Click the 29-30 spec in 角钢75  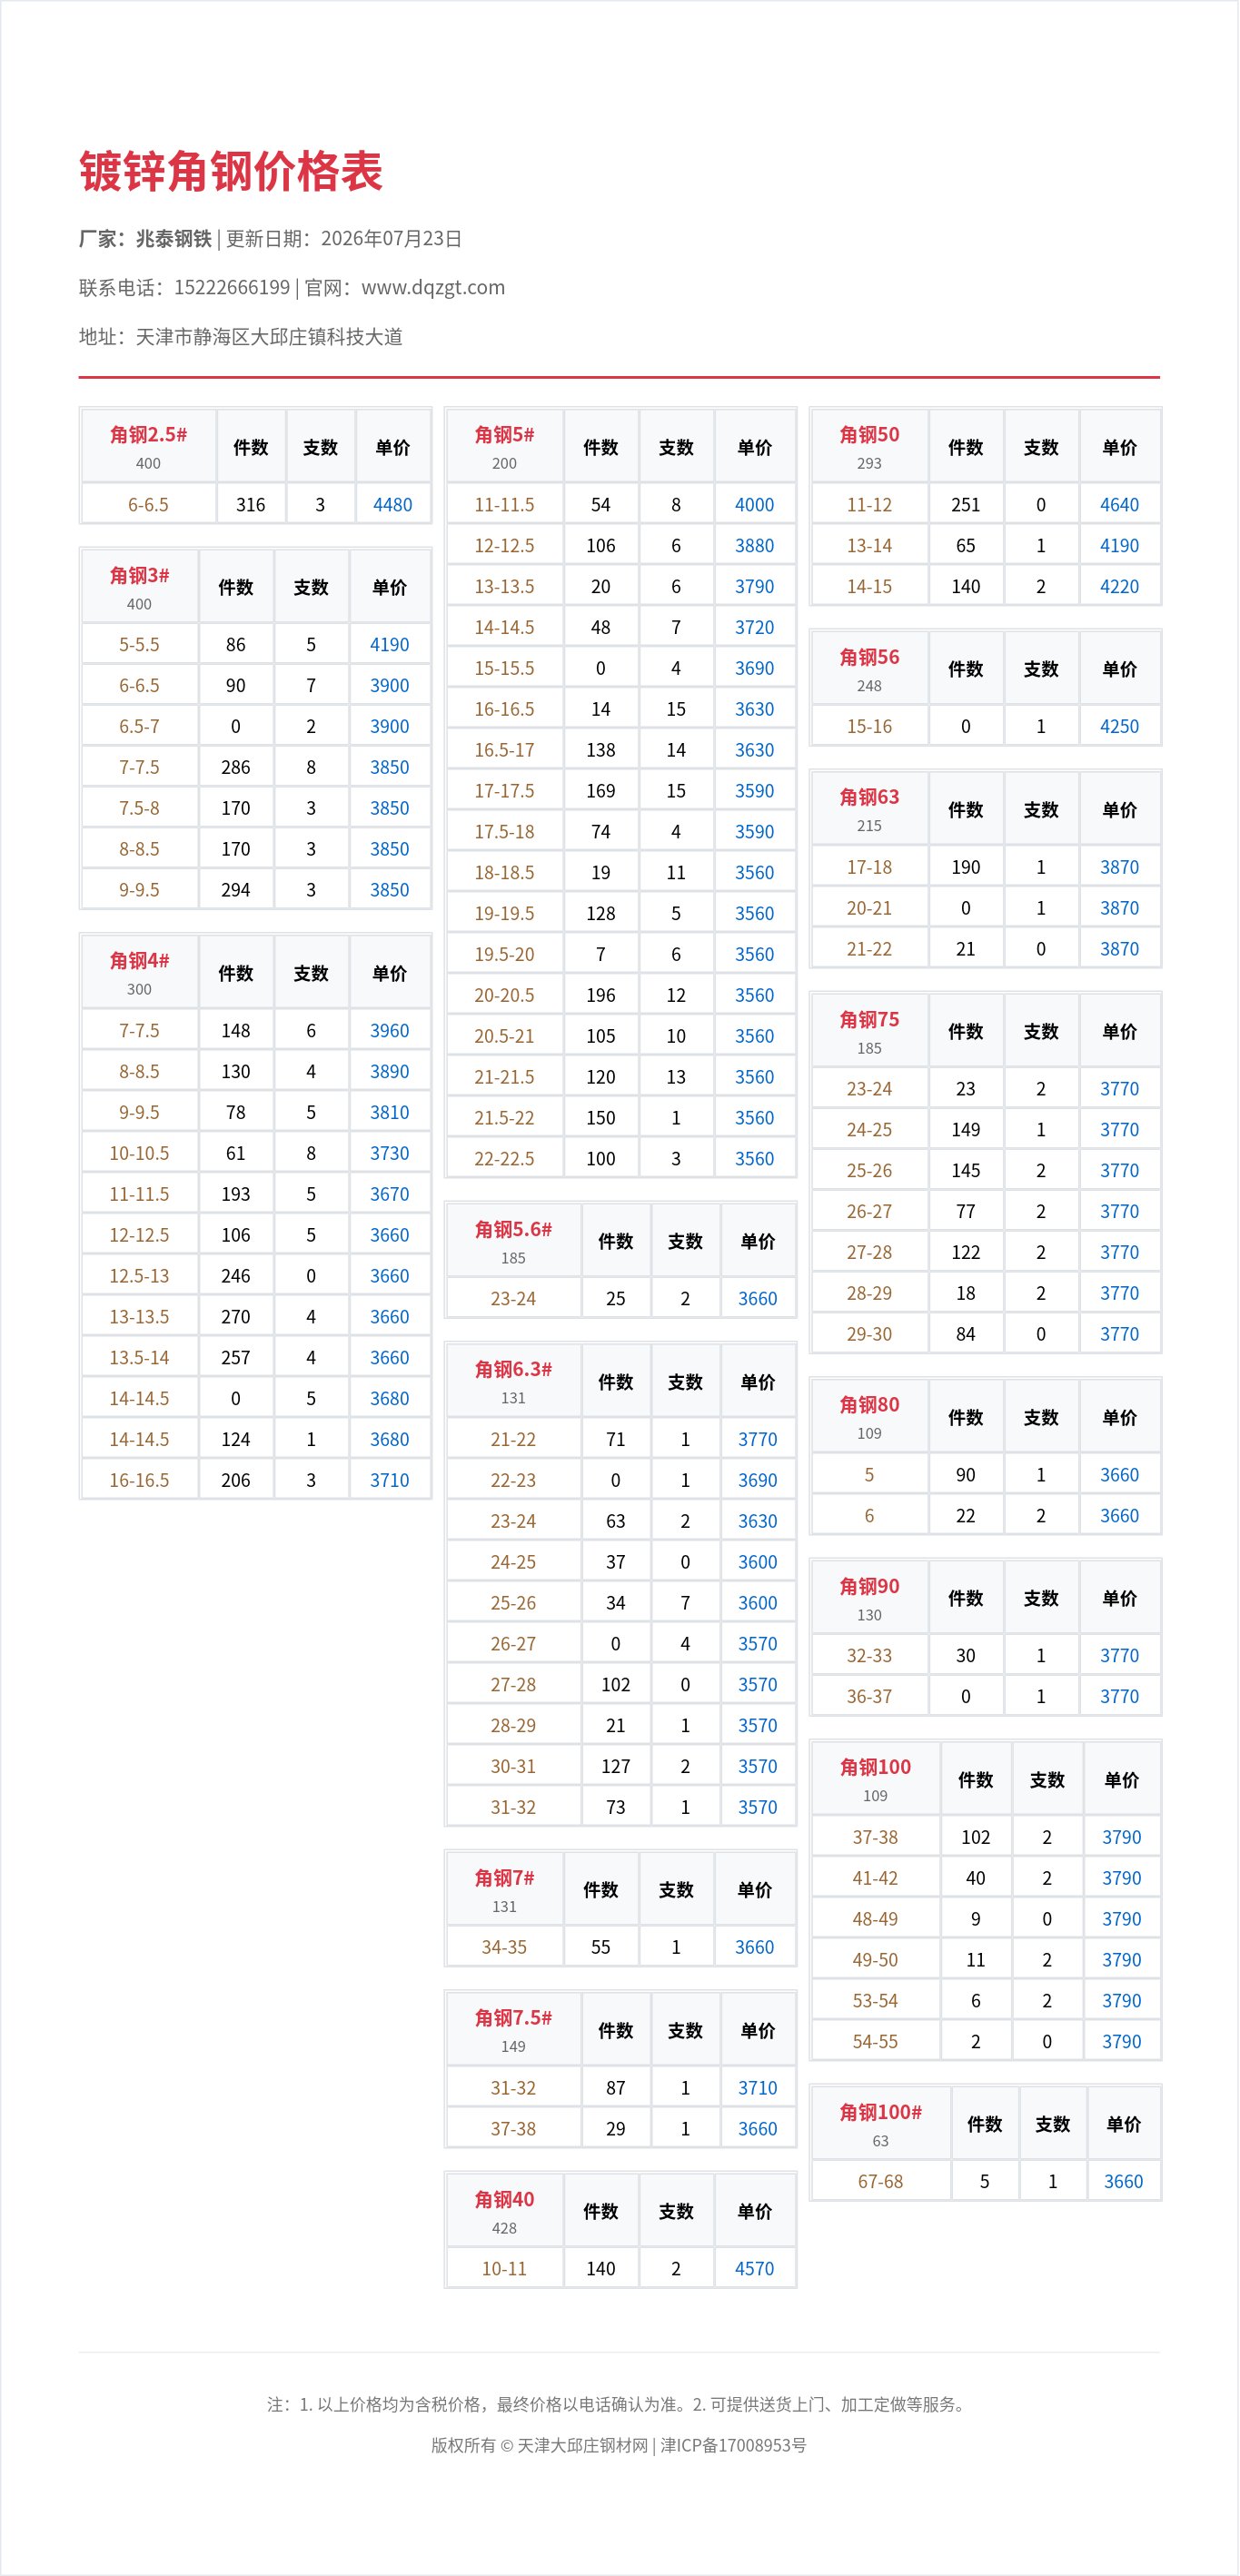[869, 1333]
